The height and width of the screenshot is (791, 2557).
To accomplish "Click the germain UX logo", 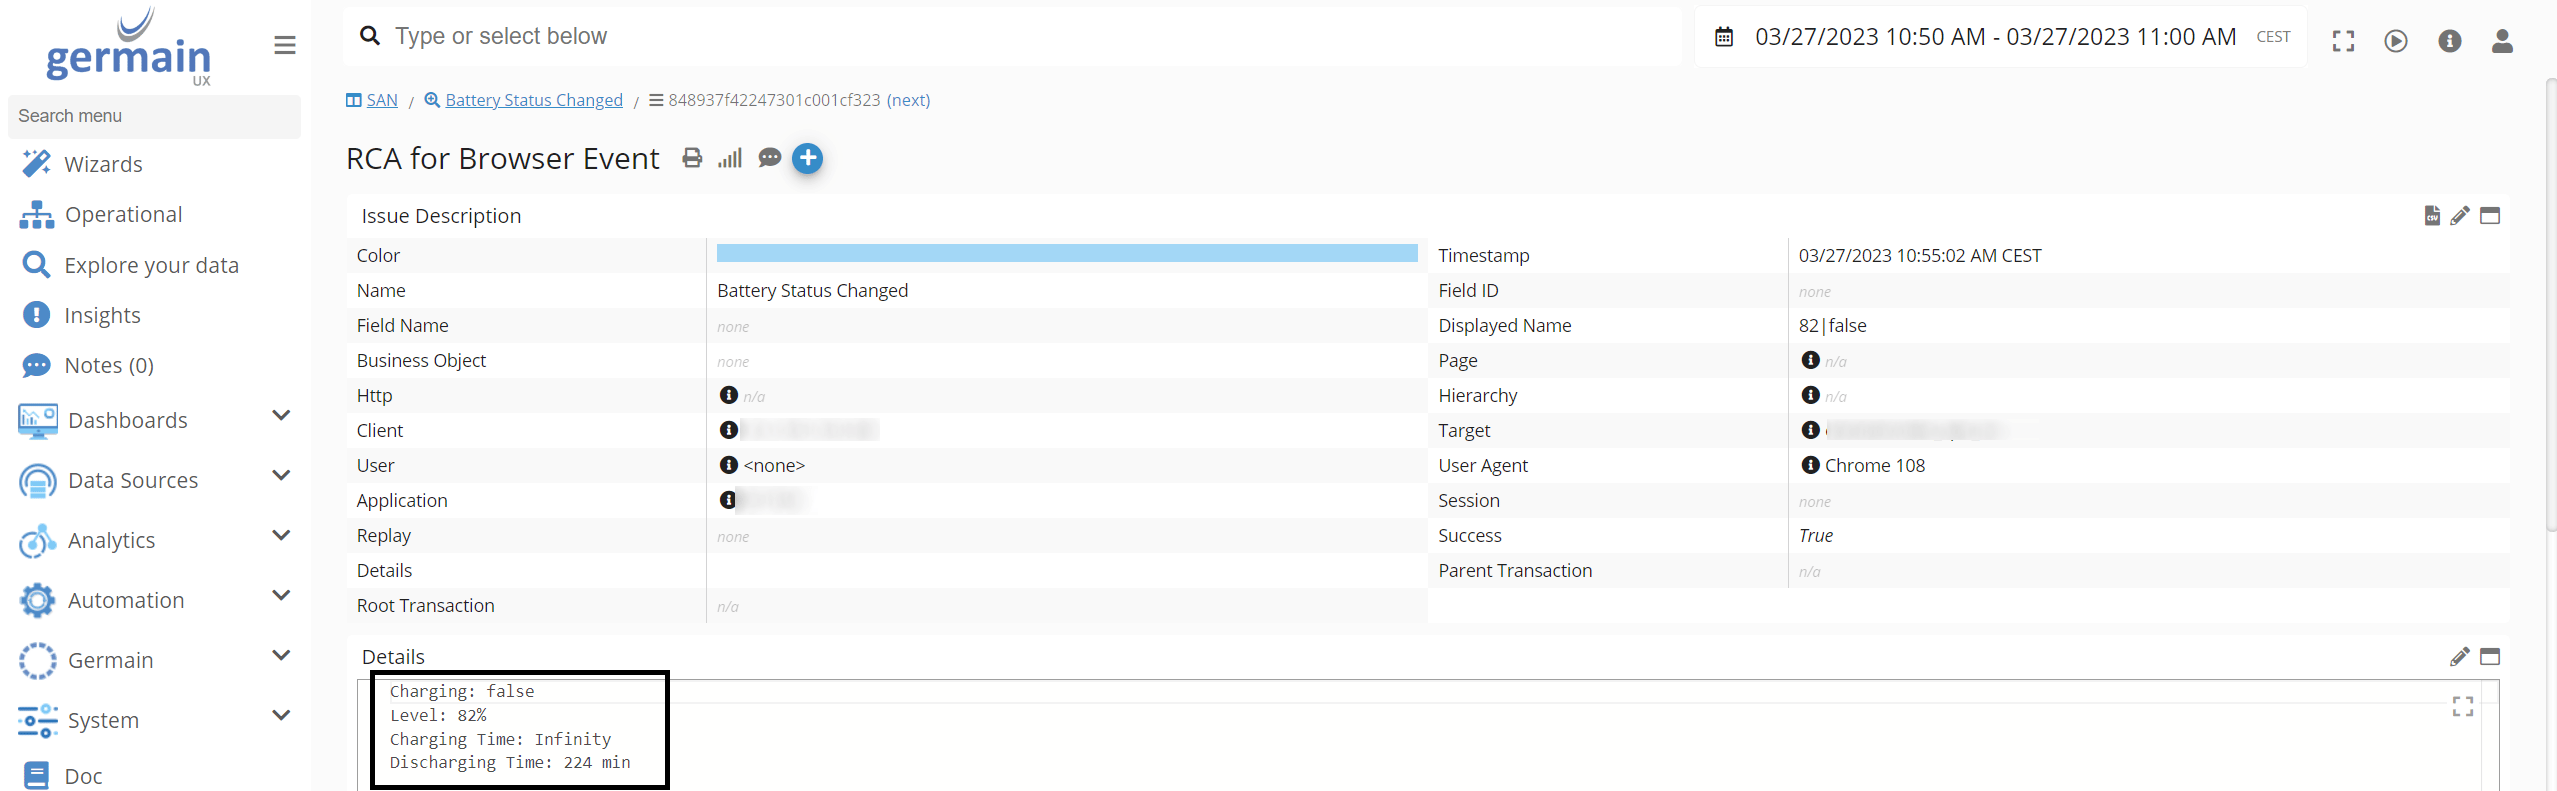I will tap(129, 47).
